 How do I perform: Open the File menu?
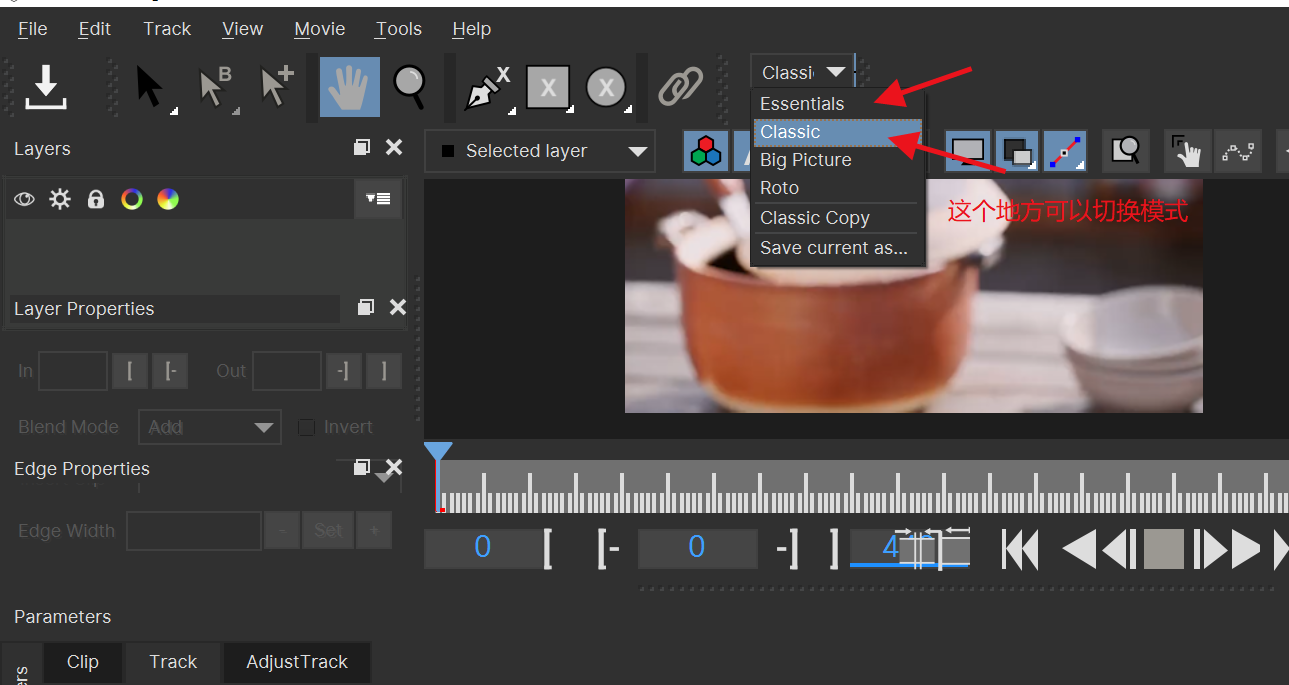(33, 29)
